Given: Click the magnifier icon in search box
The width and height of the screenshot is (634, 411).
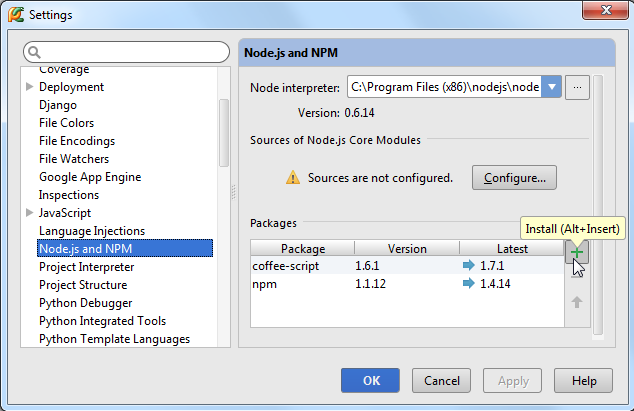Looking at the screenshot, I should point(35,52).
